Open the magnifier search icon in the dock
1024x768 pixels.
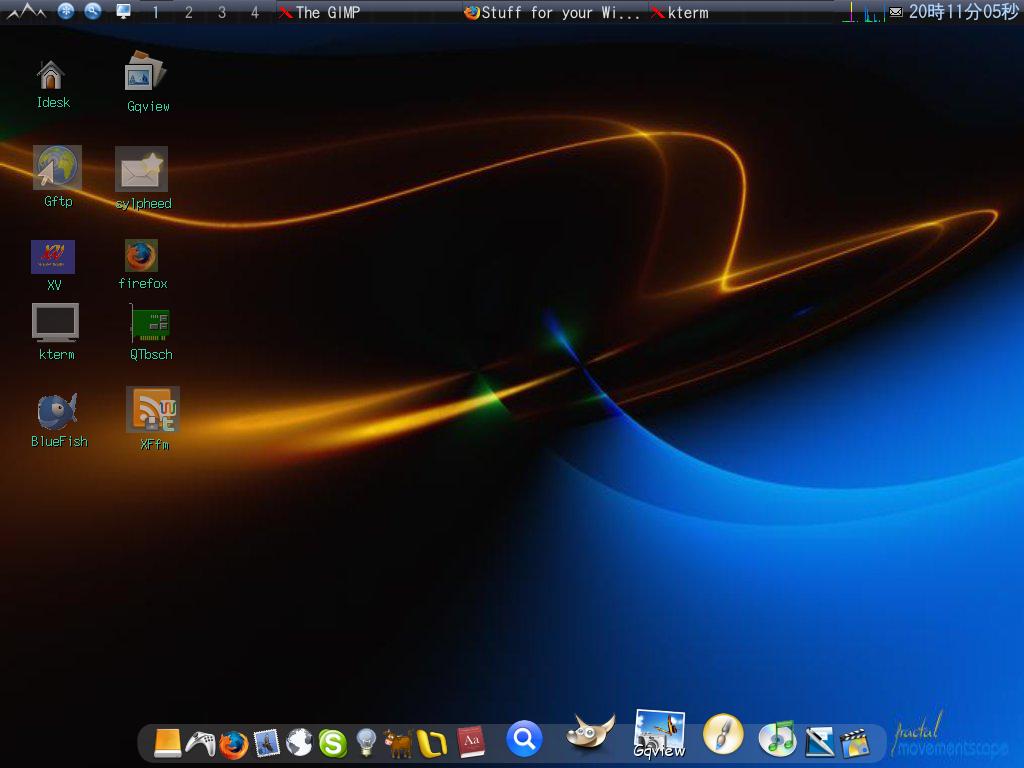coord(523,740)
